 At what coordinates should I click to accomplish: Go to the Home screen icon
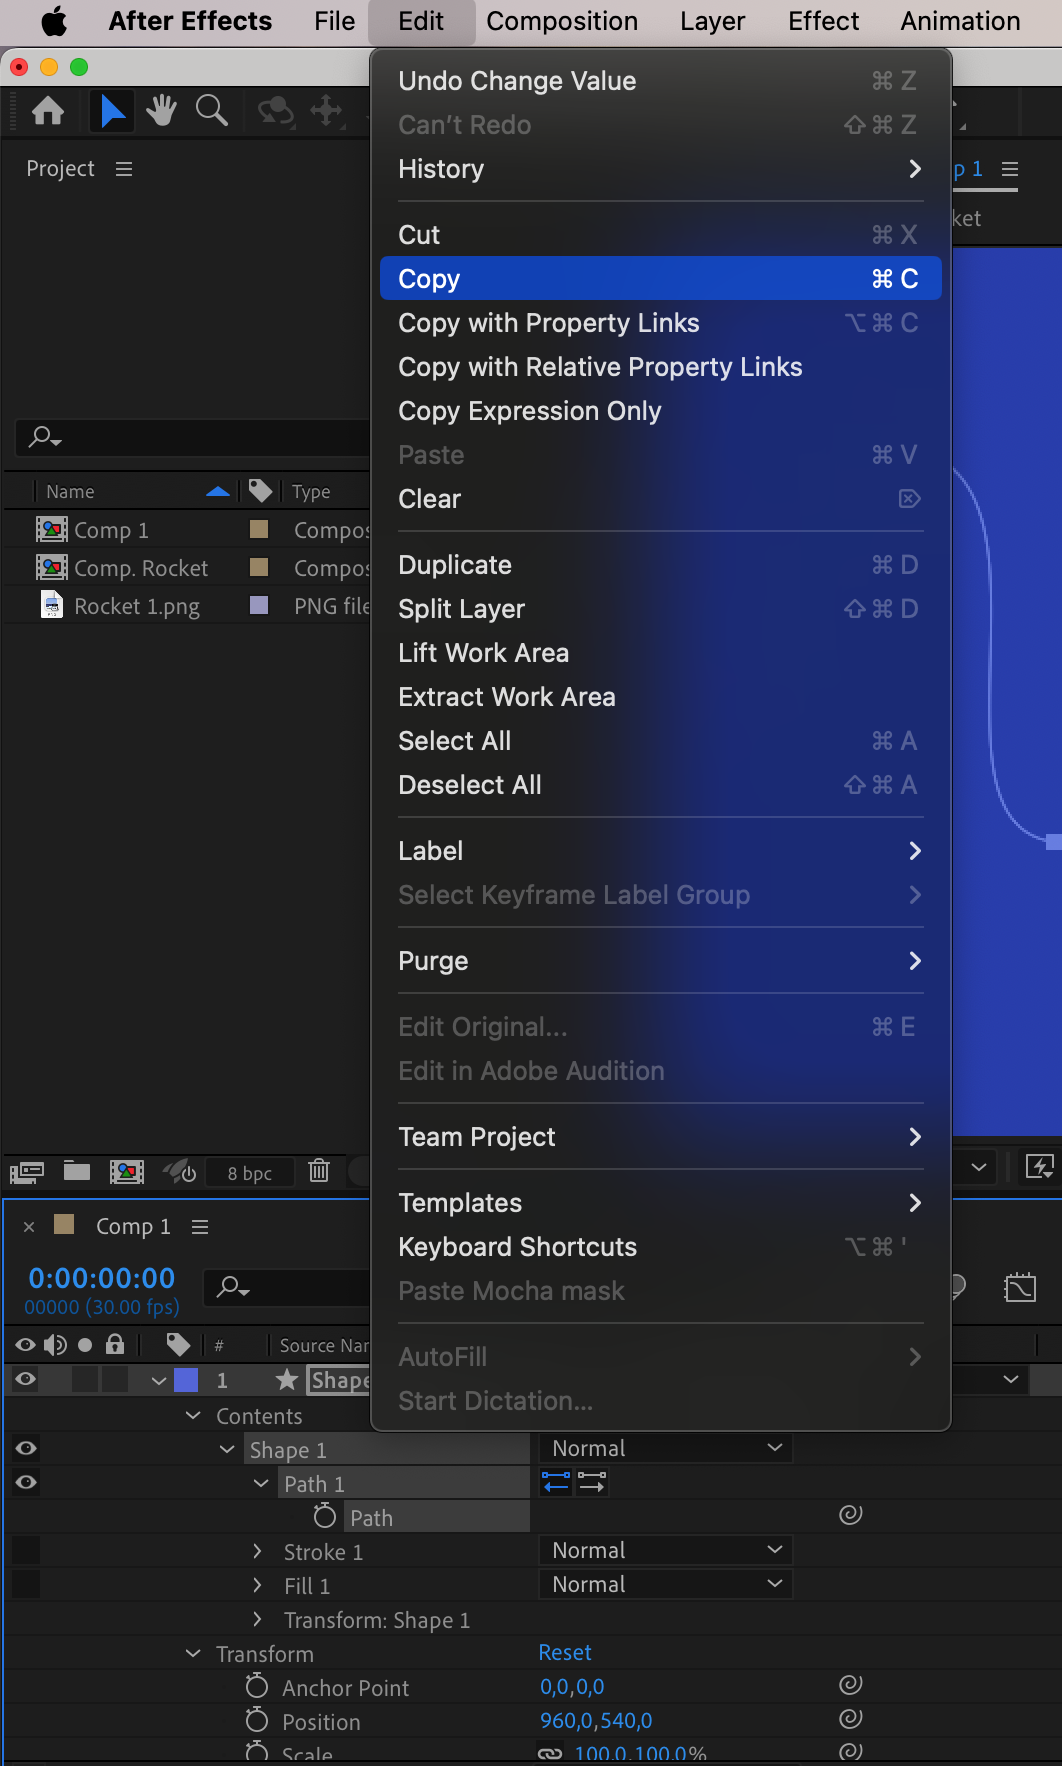point(48,110)
